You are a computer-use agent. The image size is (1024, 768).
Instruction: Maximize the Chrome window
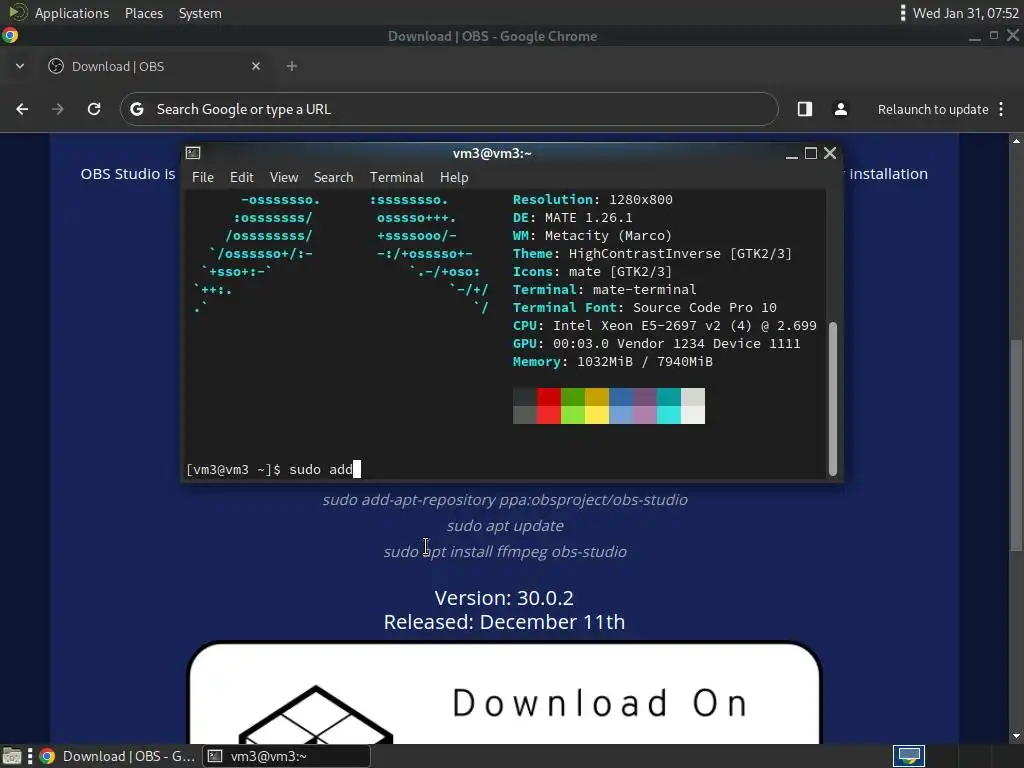pyautogui.click(x=994, y=36)
